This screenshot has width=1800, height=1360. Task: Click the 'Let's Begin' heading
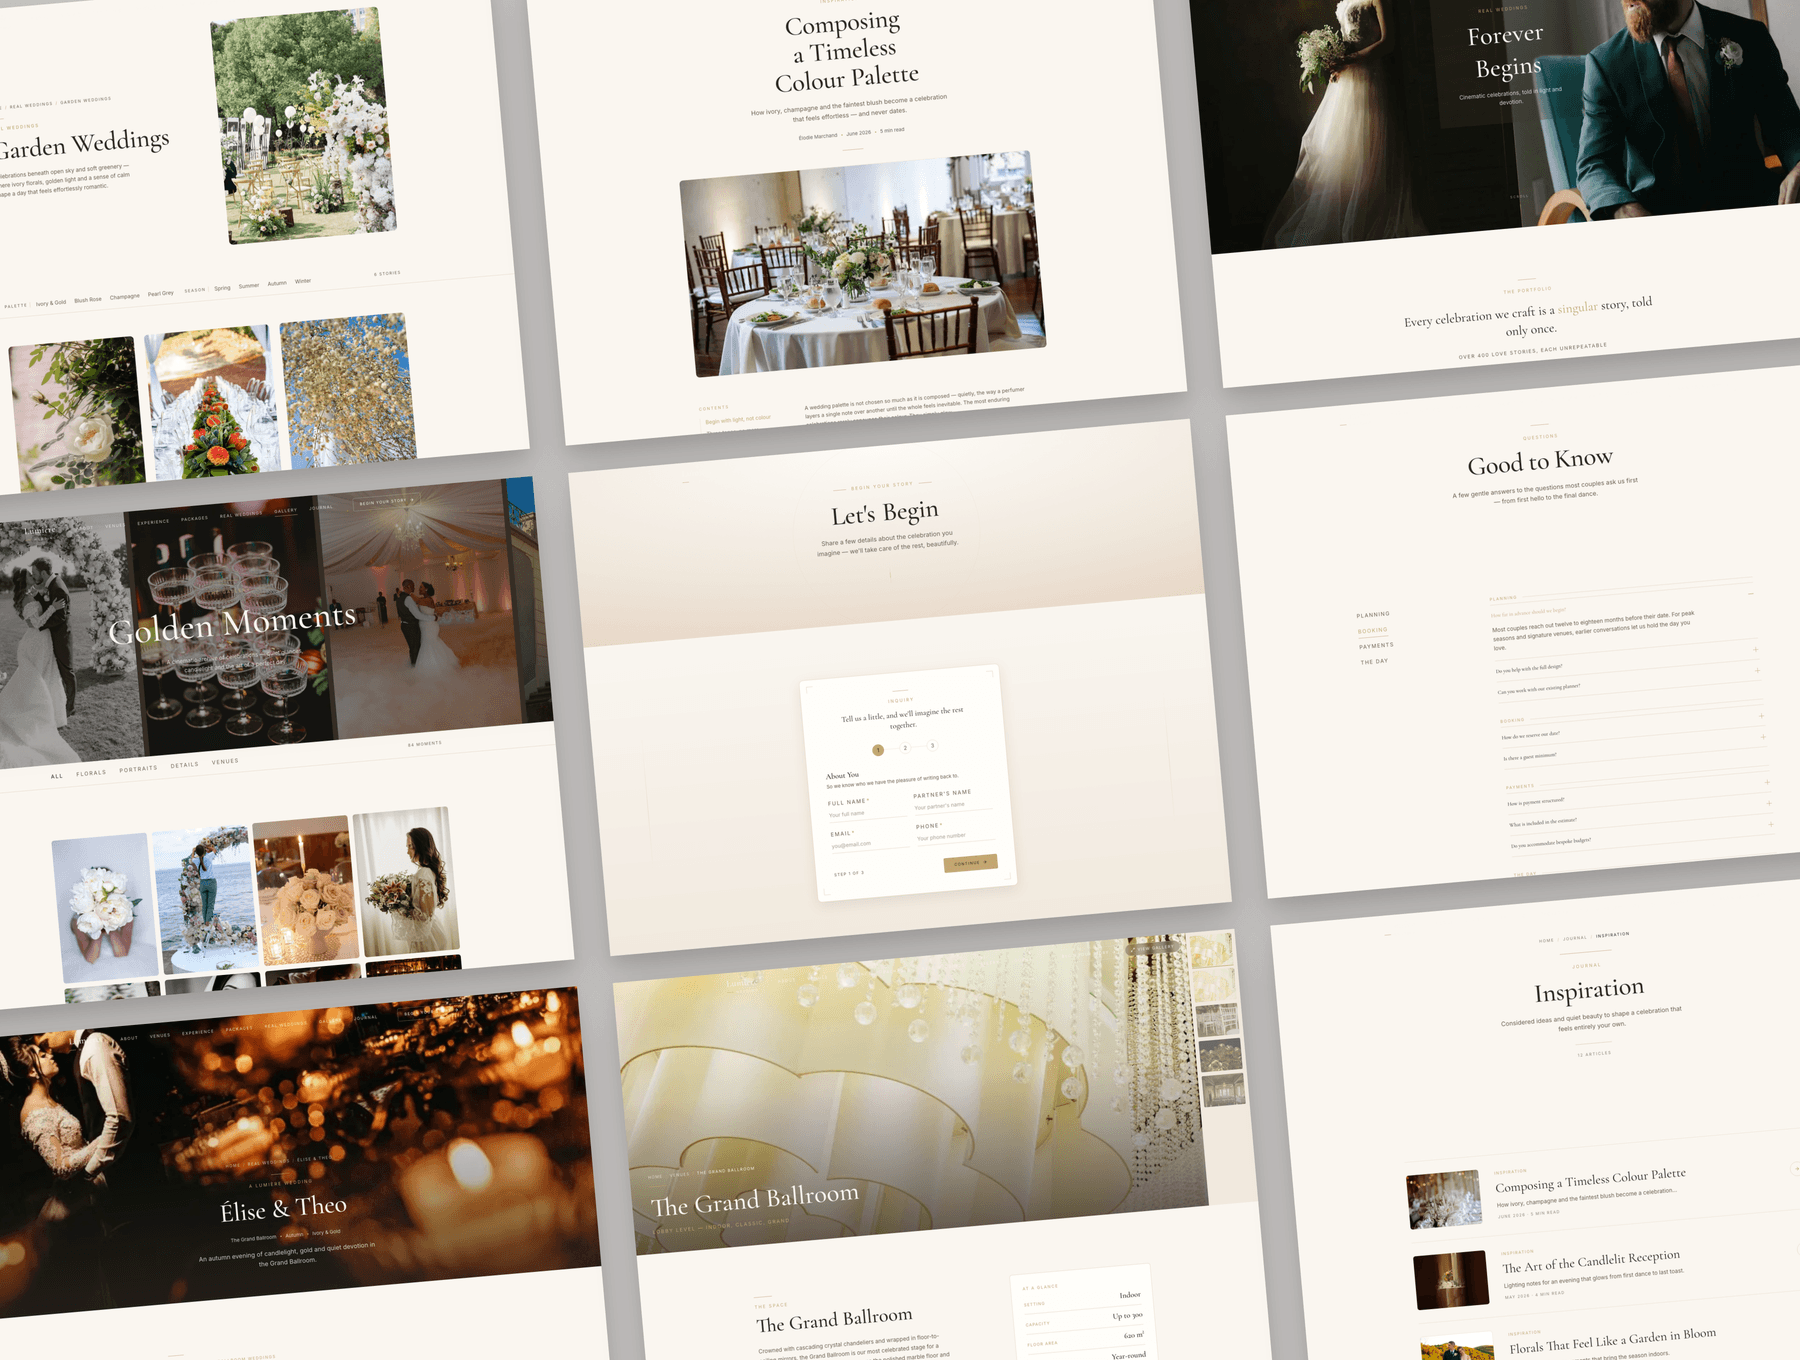coord(885,513)
